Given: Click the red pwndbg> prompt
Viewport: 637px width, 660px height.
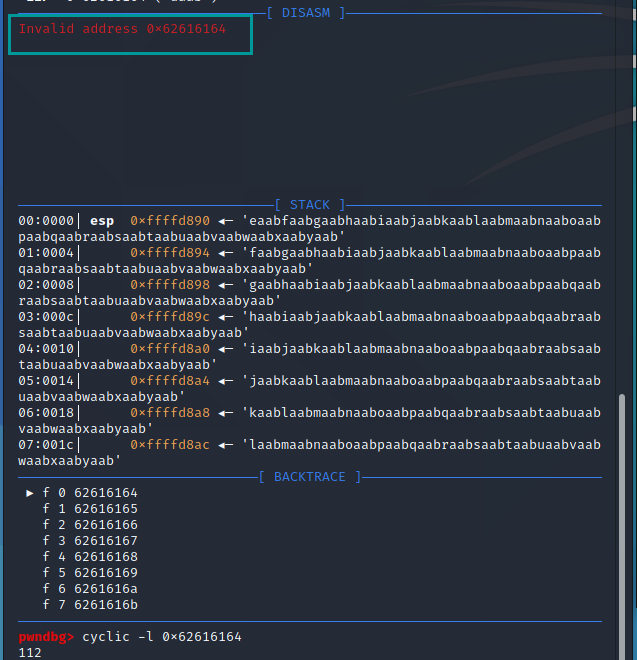Looking at the screenshot, I should point(46,637).
